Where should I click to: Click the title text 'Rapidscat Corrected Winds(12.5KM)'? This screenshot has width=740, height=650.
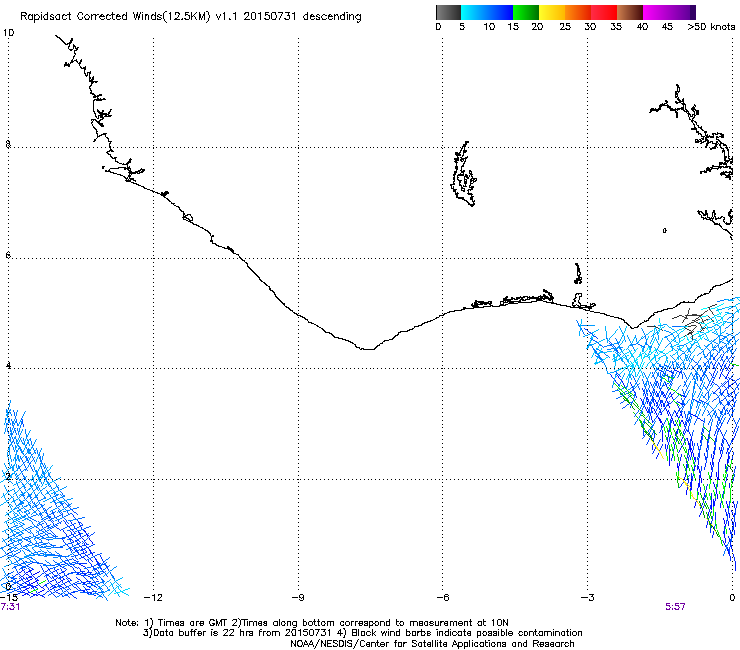tap(115, 17)
